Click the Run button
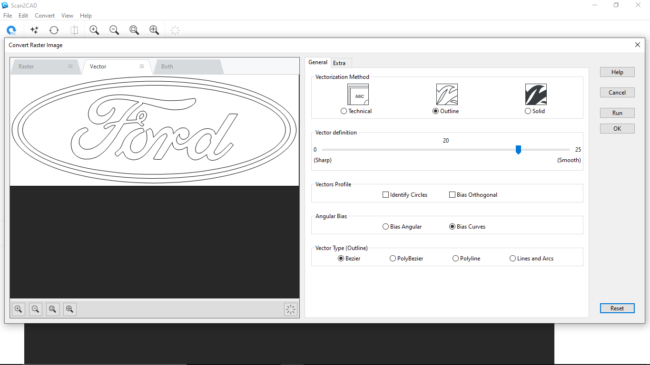 (617, 113)
